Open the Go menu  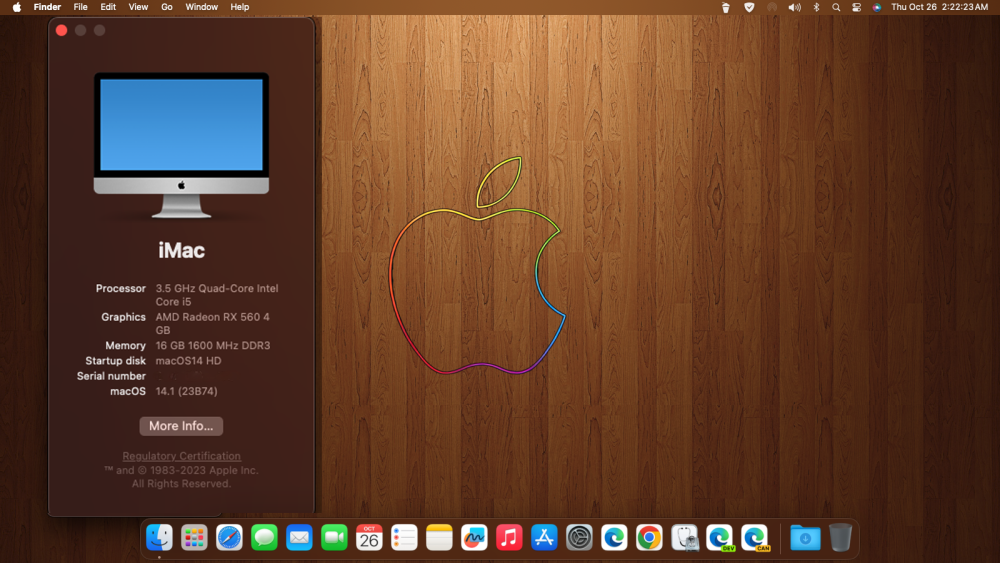tap(166, 7)
